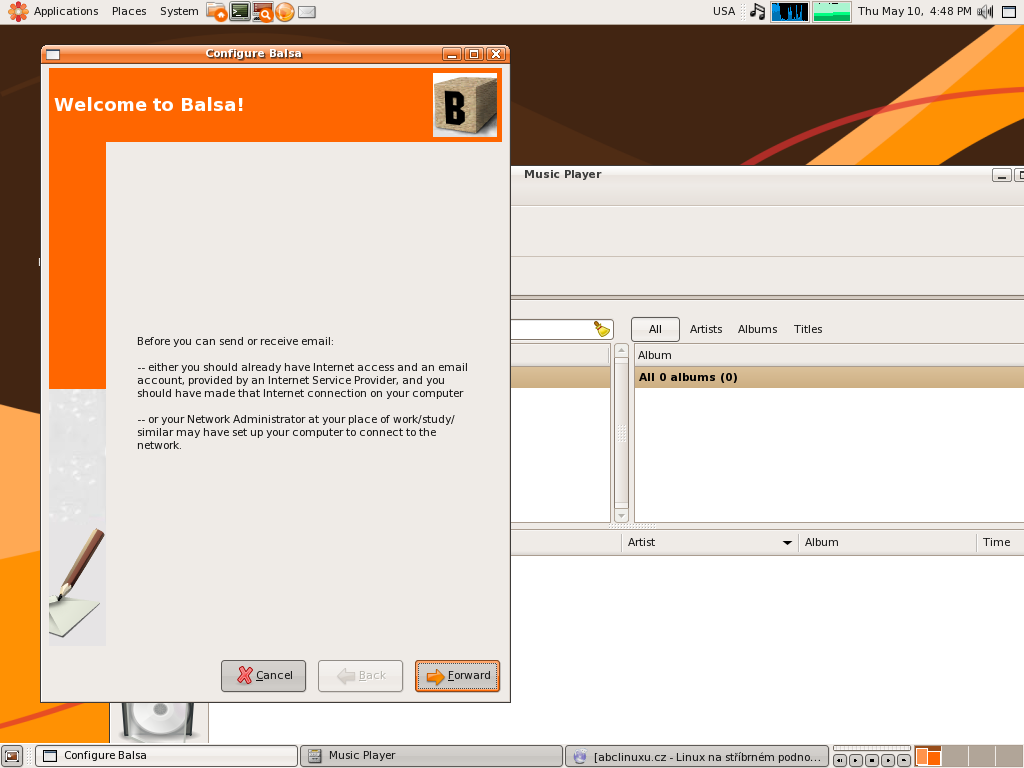The image size is (1024, 768).
Task: Click the window selector icon in top panel
Action: click(x=1009, y=12)
